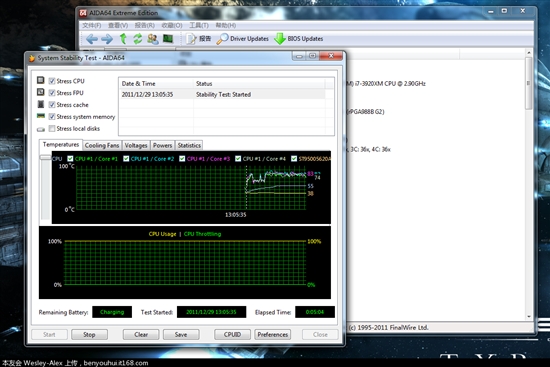Open the CPUID button

click(x=232, y=334)
